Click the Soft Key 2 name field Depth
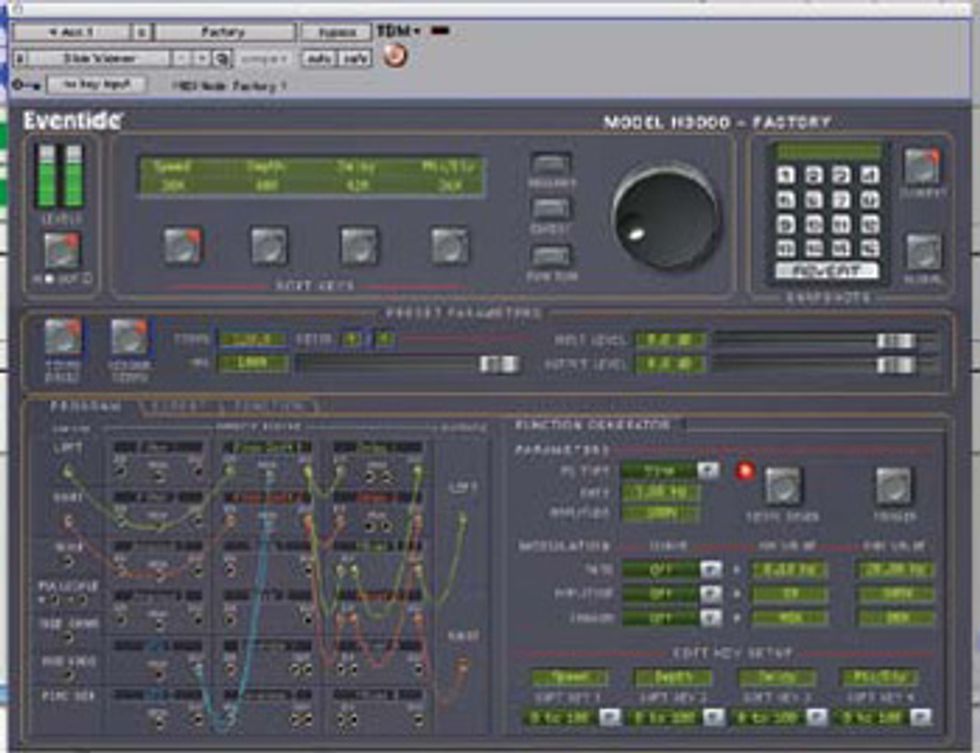This screenshot has width=980, height=753. 672,677
